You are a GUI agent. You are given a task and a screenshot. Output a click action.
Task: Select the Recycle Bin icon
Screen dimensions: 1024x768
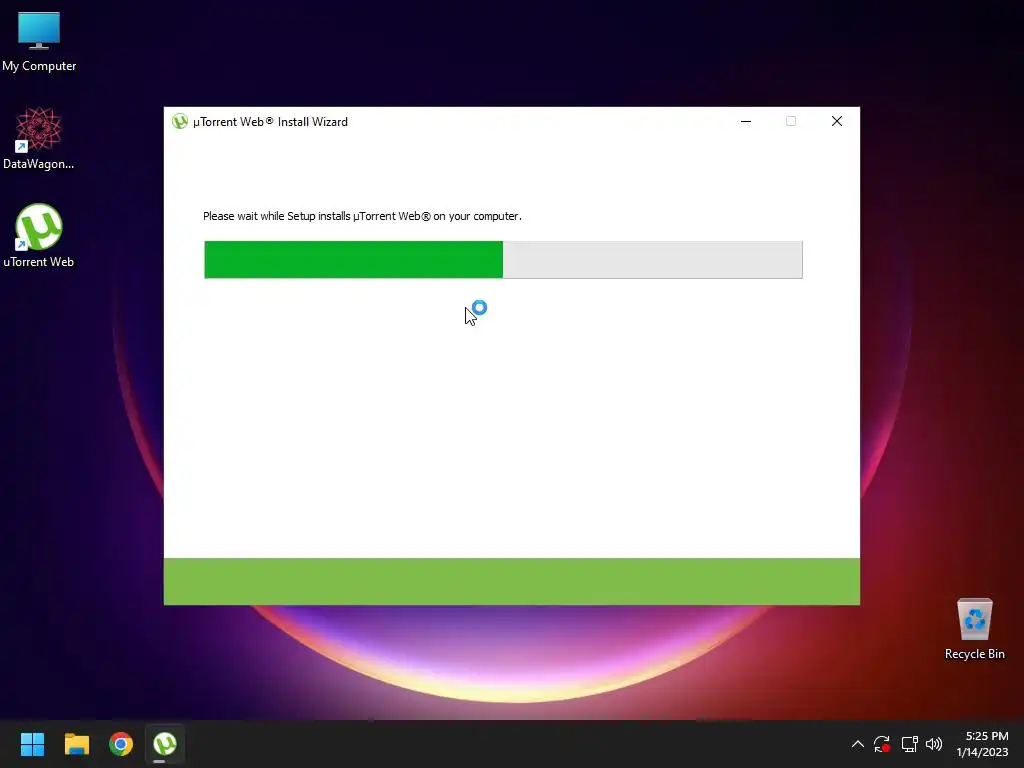[x=974, y=629]
